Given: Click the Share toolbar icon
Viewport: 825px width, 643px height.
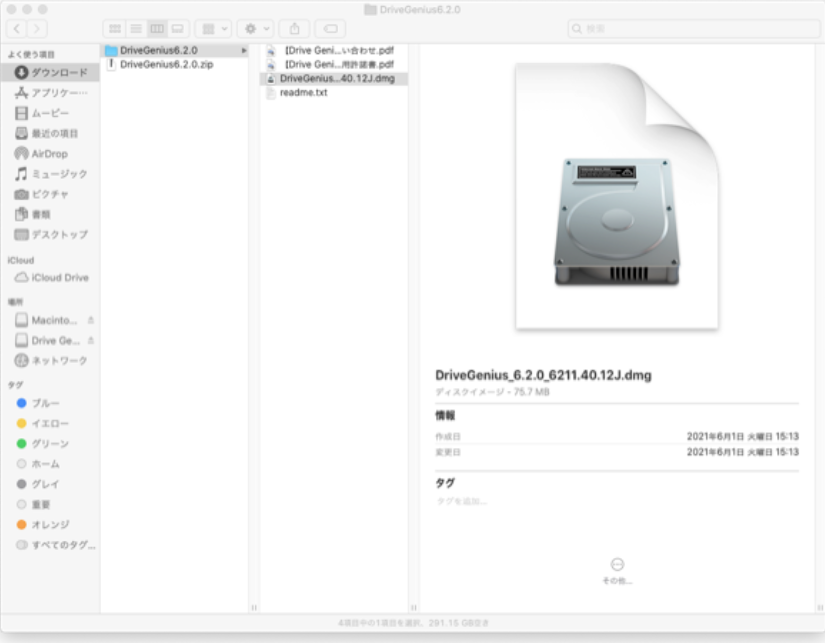Looking at the screenshot, I should click(294, 29).
